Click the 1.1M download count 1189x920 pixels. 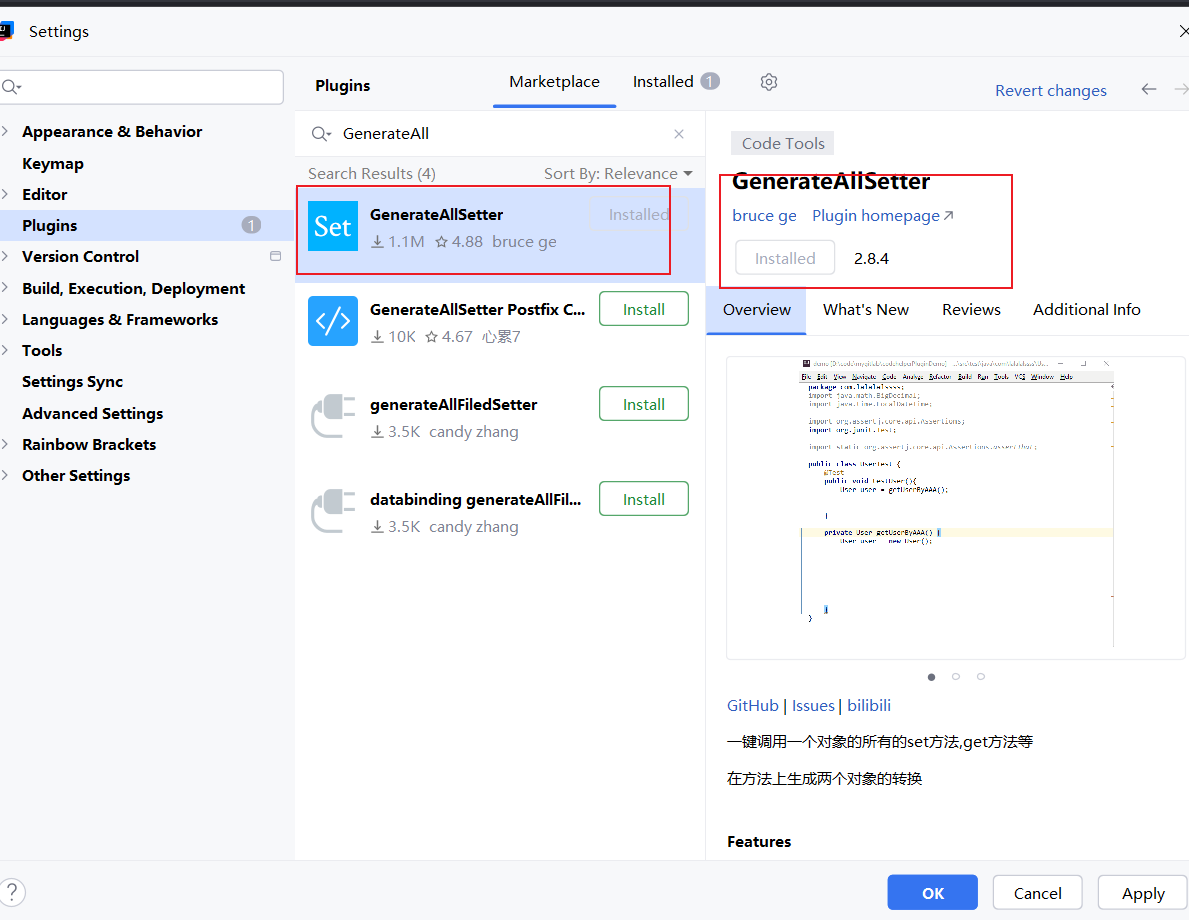(397, 242)
